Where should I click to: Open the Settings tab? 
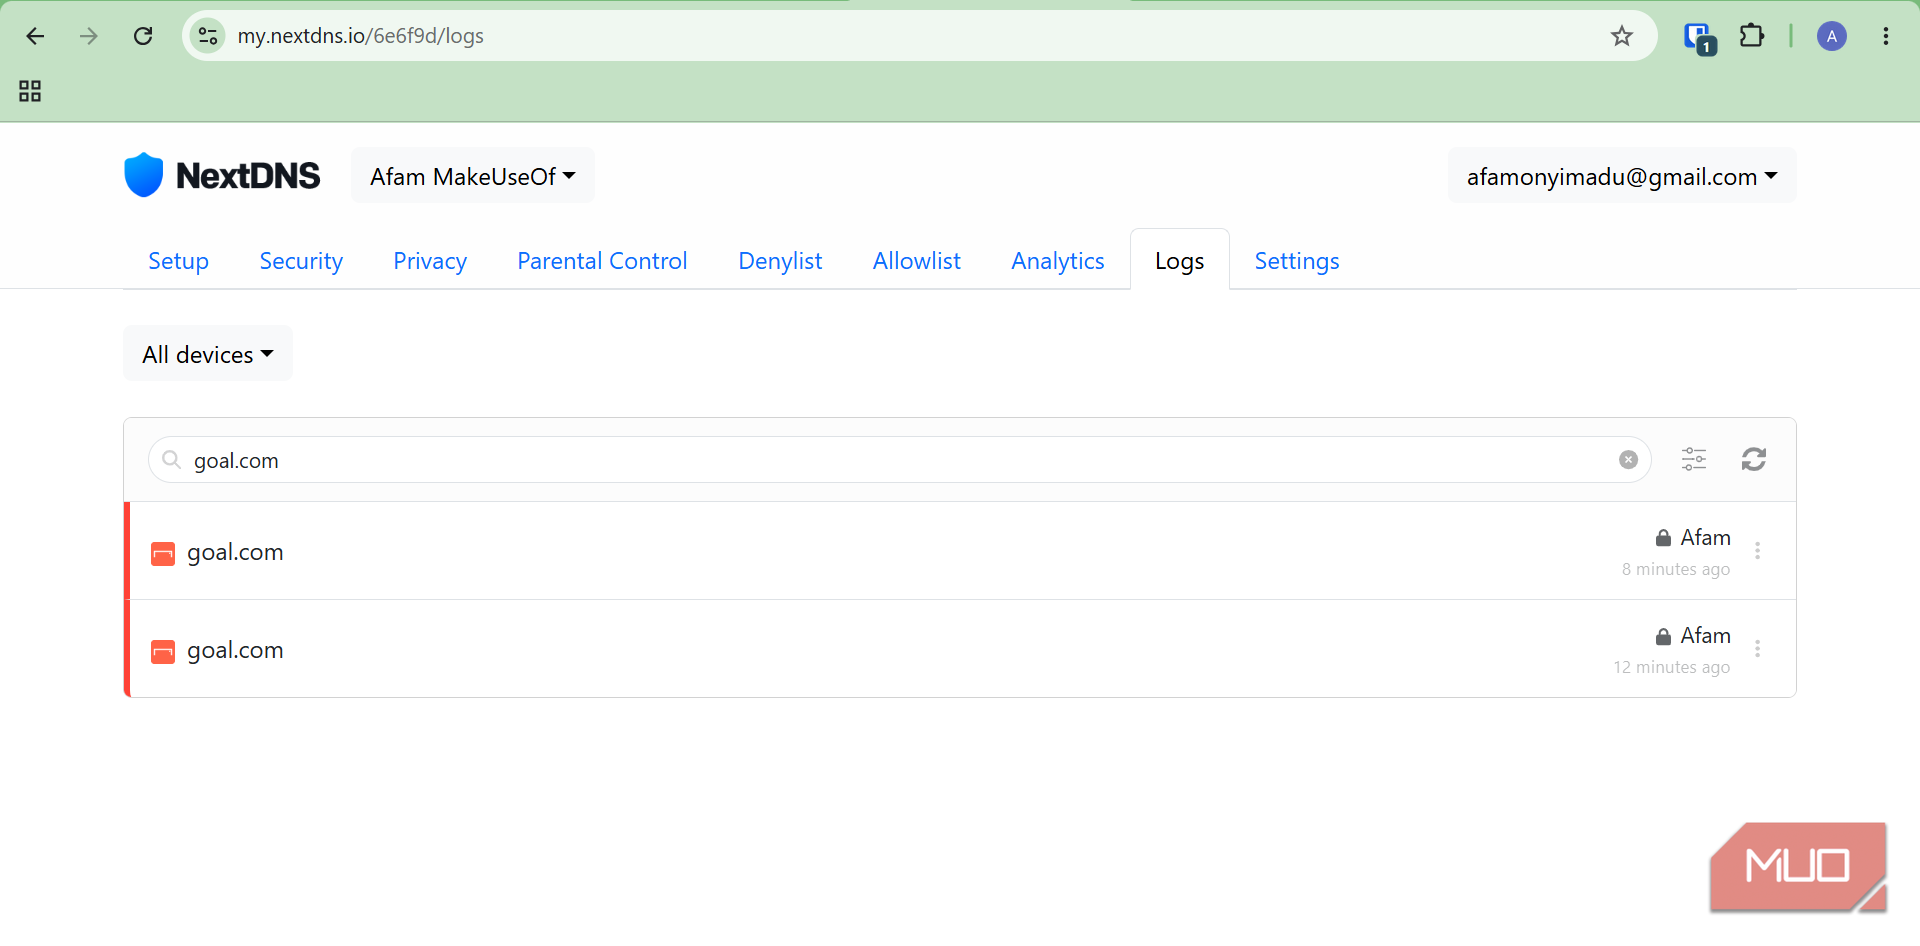[x=1297, y=261]
